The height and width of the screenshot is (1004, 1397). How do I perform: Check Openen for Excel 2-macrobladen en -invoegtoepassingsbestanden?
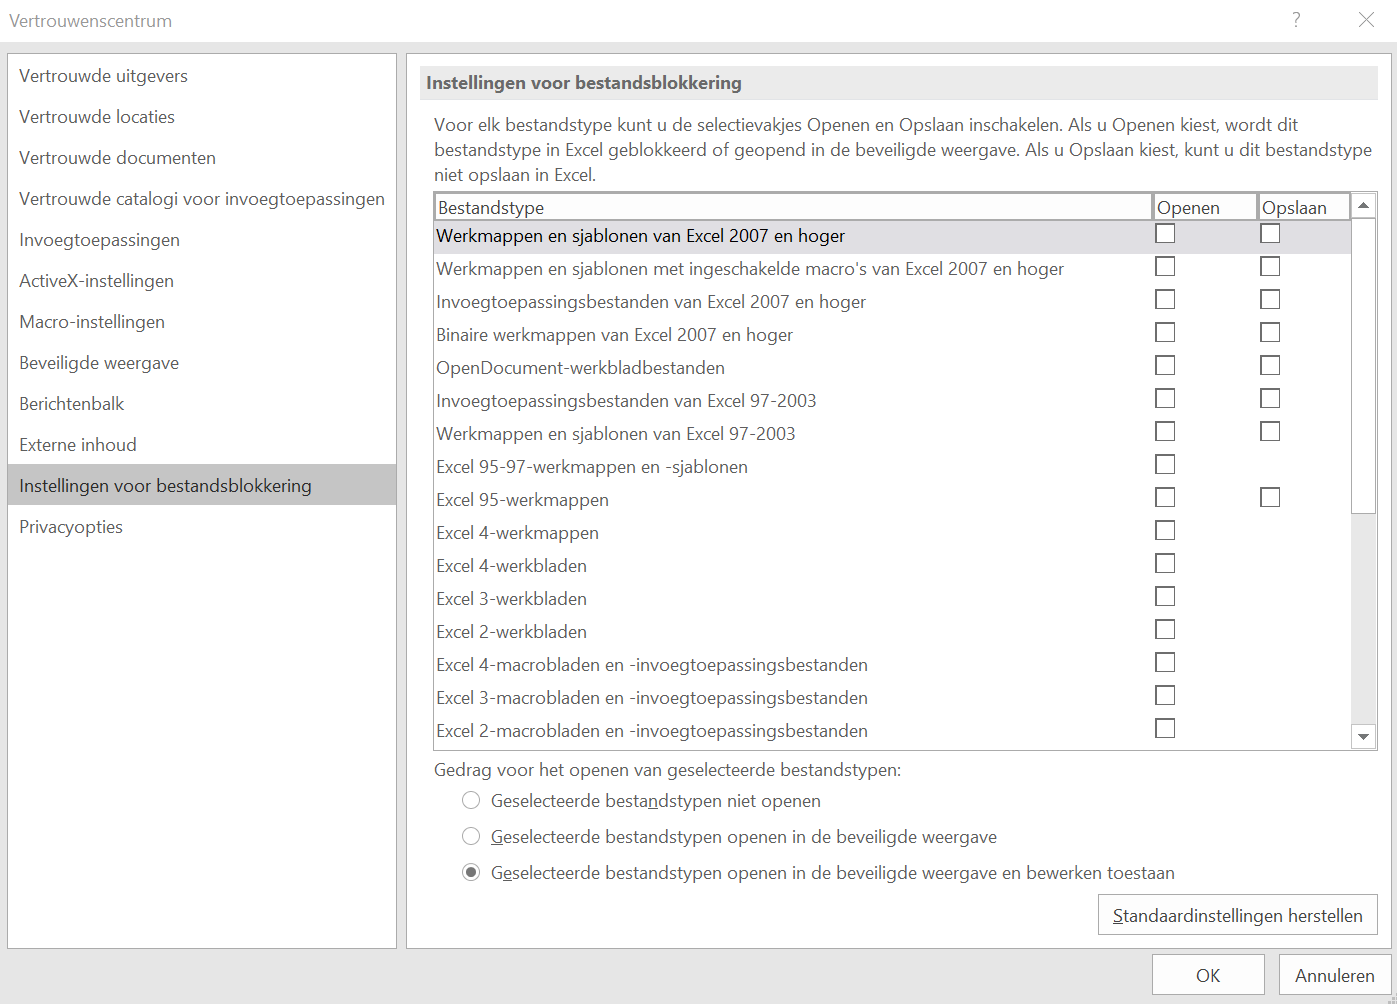pos(1165,729)
